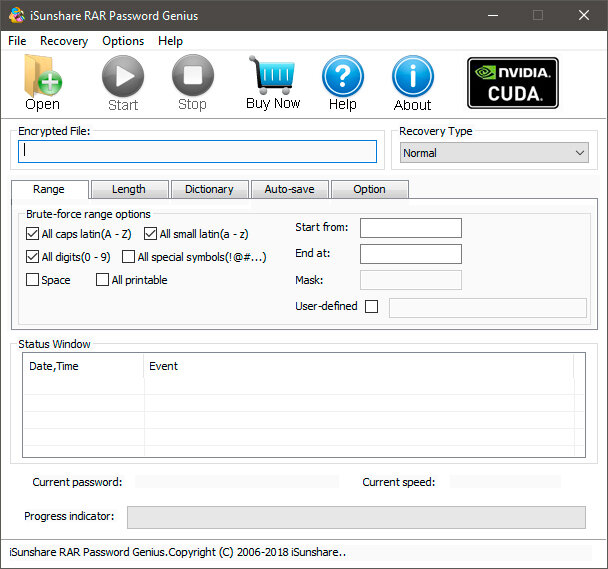Uncheck All digits(0 - 9)

(x=32, y=257)
